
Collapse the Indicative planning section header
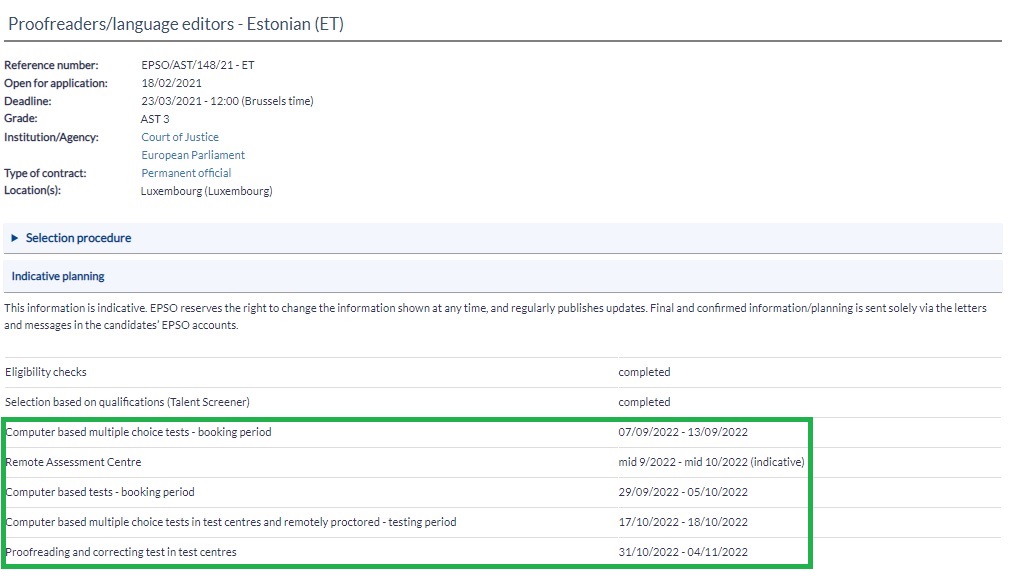pyautogui.click(x=58, y=276)
